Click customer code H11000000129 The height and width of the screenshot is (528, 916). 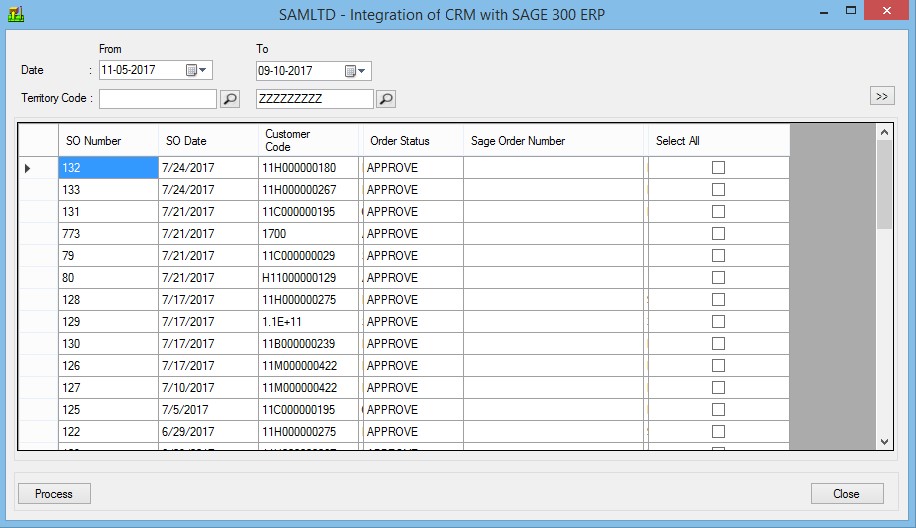point(308,277)
